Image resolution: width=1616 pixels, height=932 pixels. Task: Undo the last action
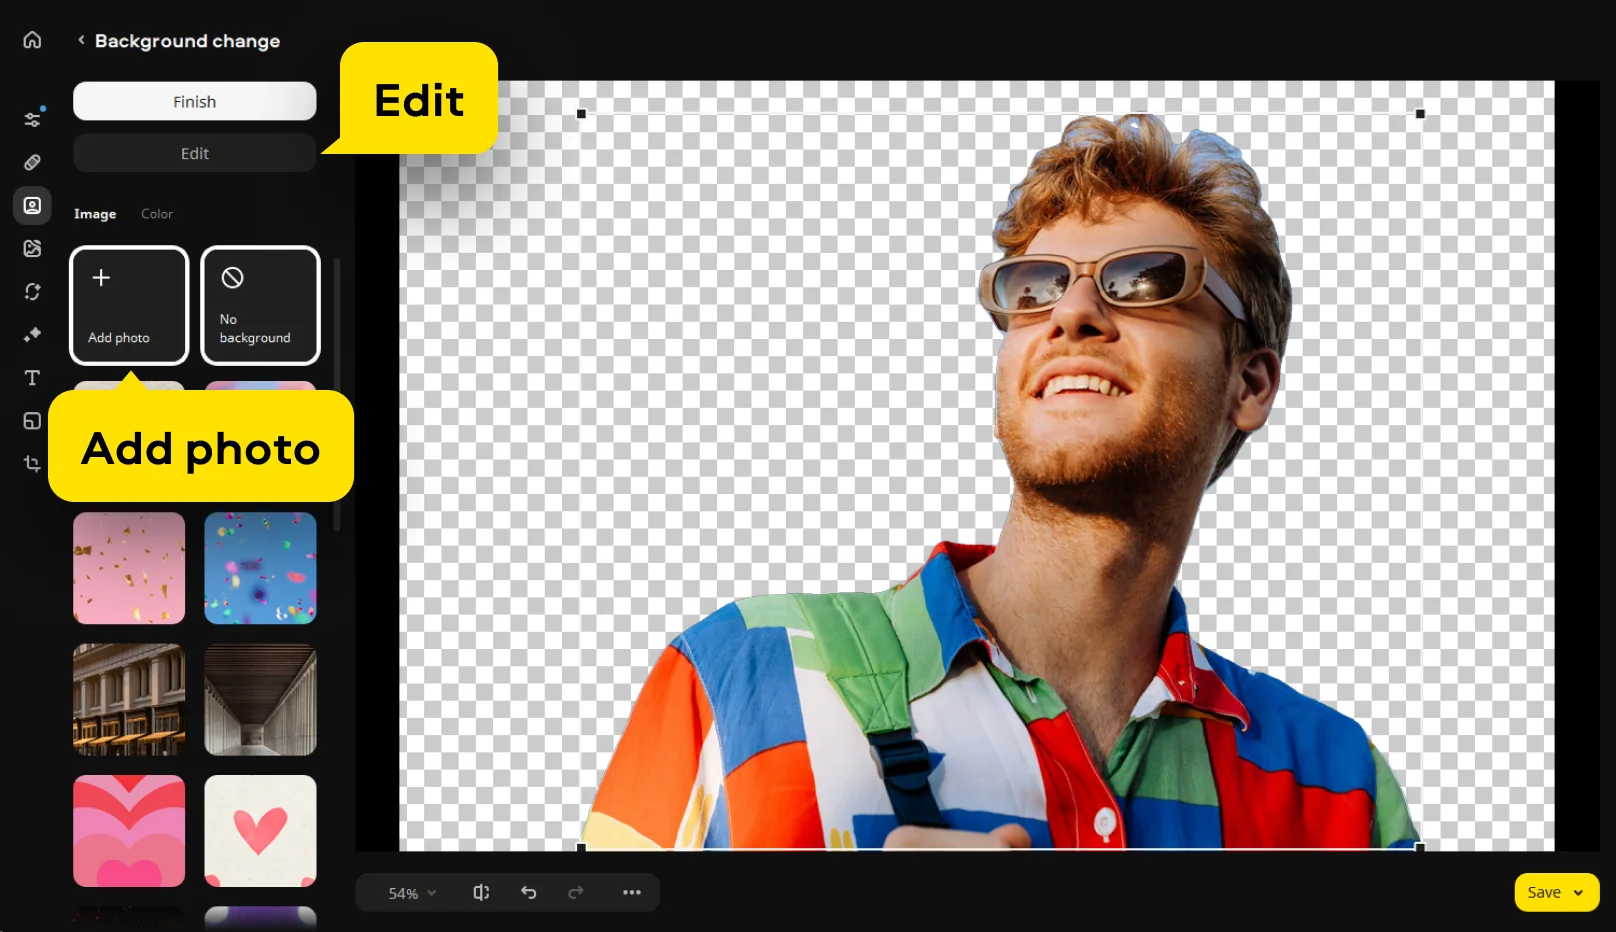529,892
